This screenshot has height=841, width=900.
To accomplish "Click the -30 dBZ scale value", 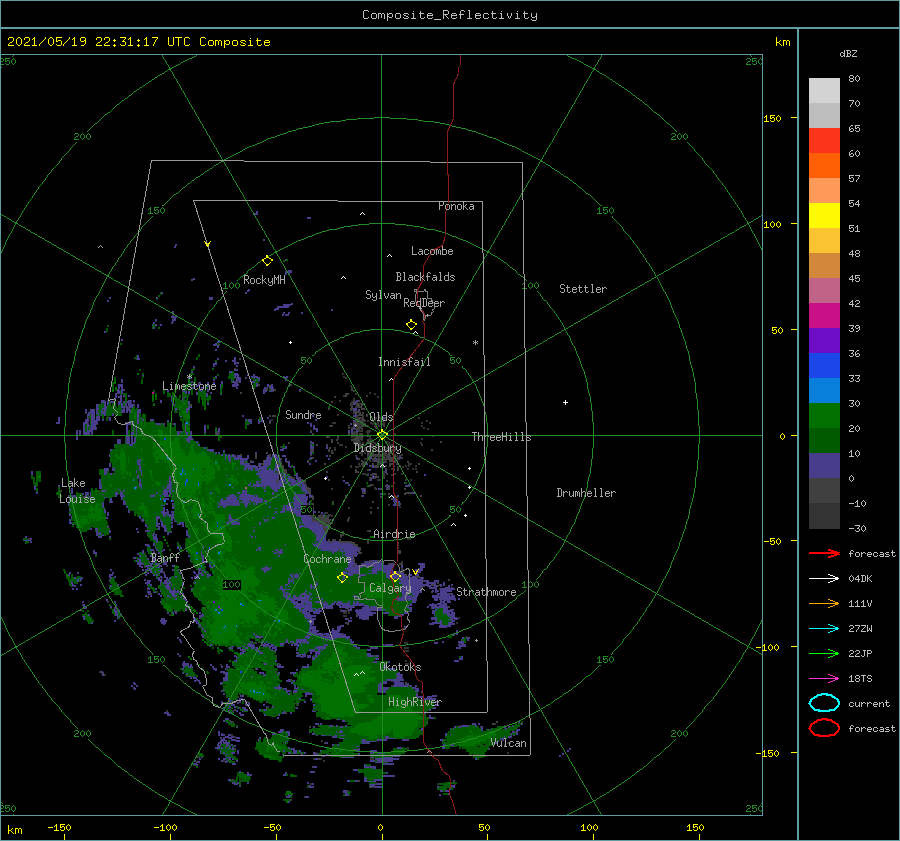I will pyautogui.click(x=857, y=528).
